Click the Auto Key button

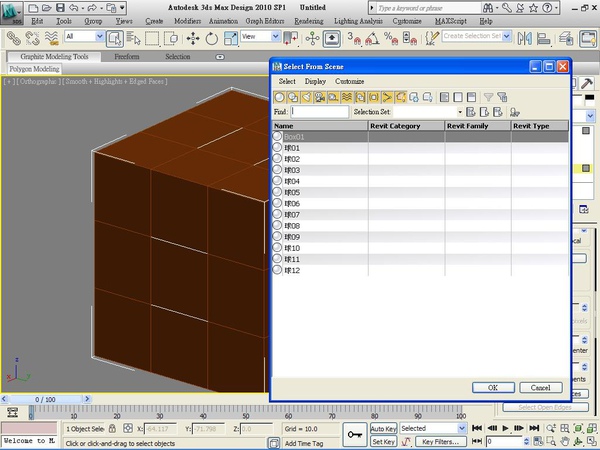[383, 429]
